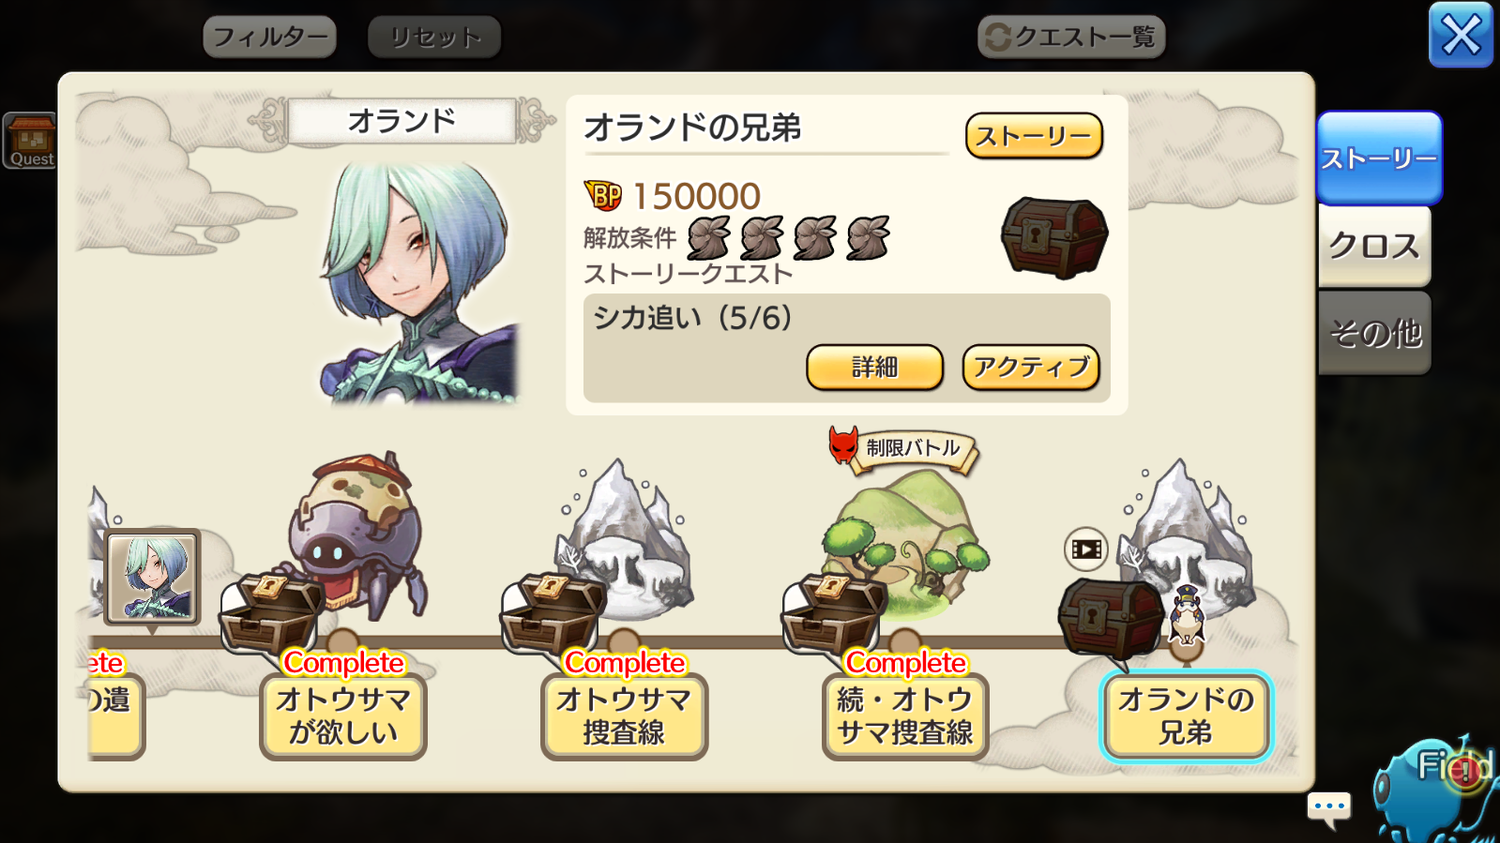Screen dimensions: 1500x843
Task: Select the オランドの兄弟 quest node
Action: (1186, 716)
